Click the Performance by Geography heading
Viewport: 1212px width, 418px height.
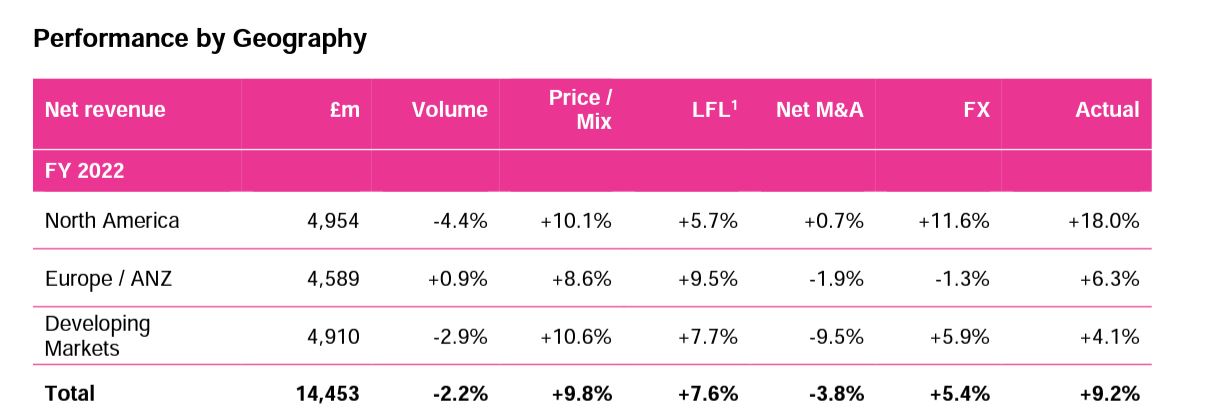(x=200, y=39)
